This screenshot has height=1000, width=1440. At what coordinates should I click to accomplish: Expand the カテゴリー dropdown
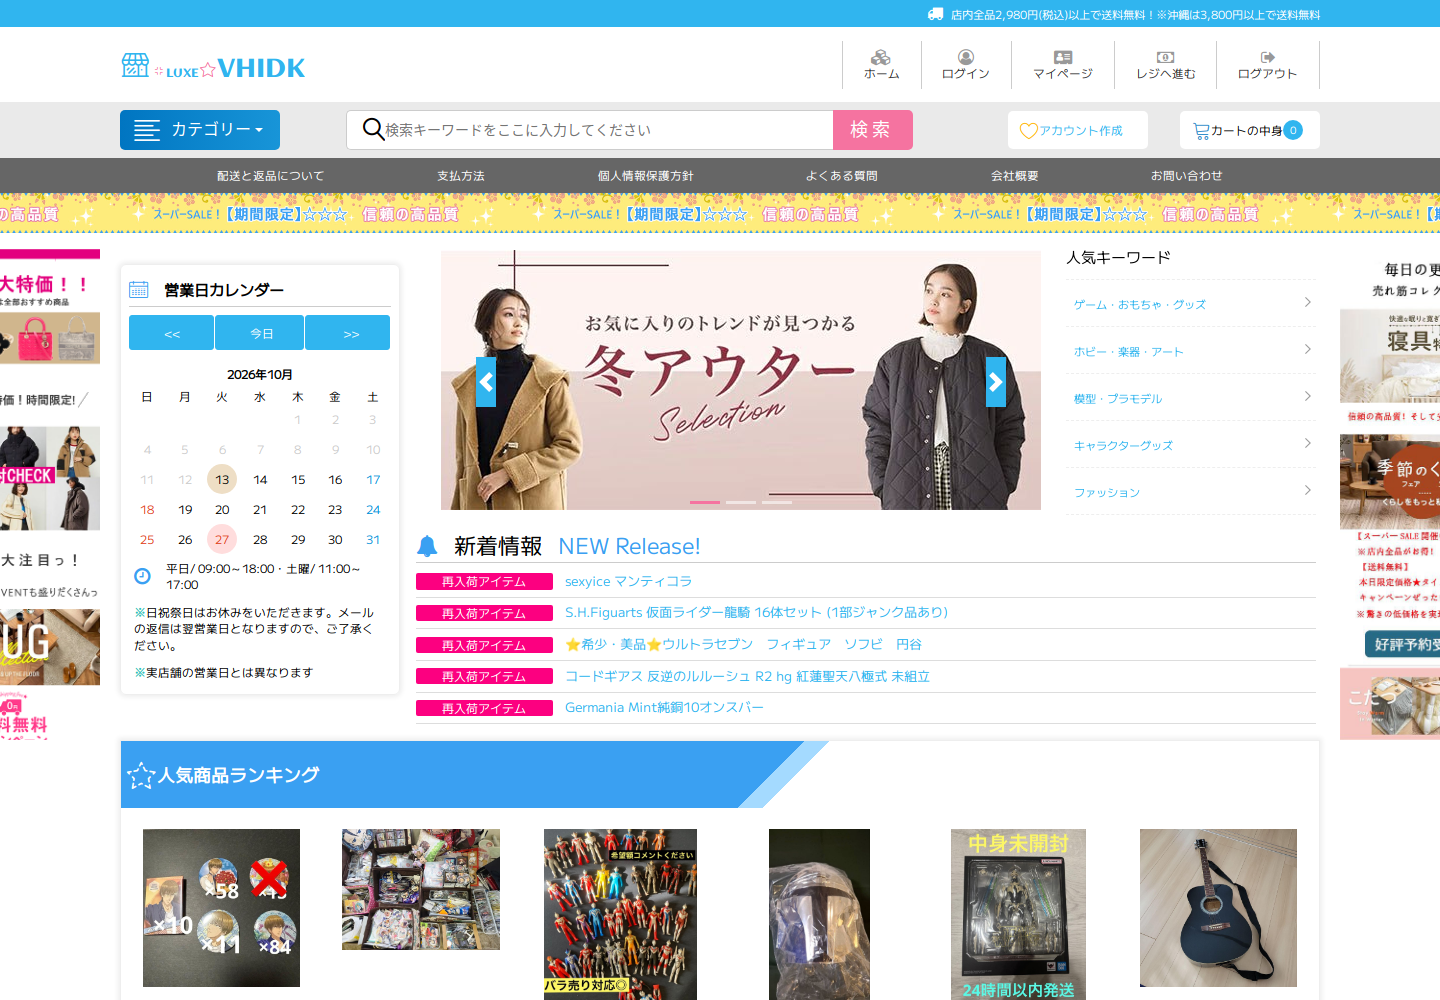click(x=200, y=130)
